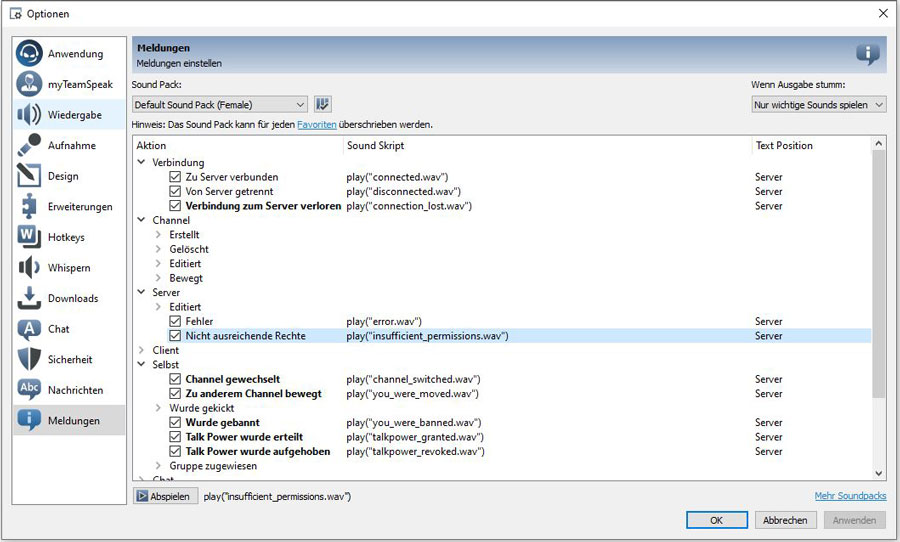Select 'Talk Power wurde erteilt' row

click(x=244, y=437)
